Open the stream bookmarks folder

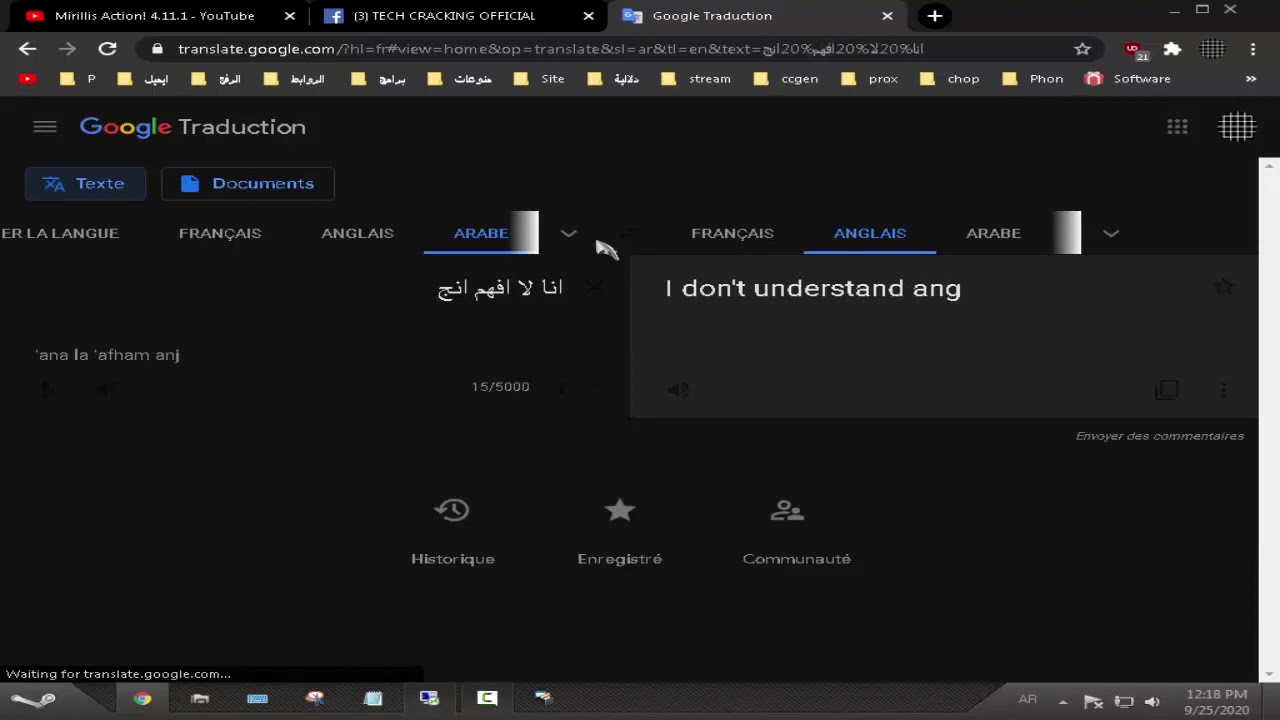[696, 79]
